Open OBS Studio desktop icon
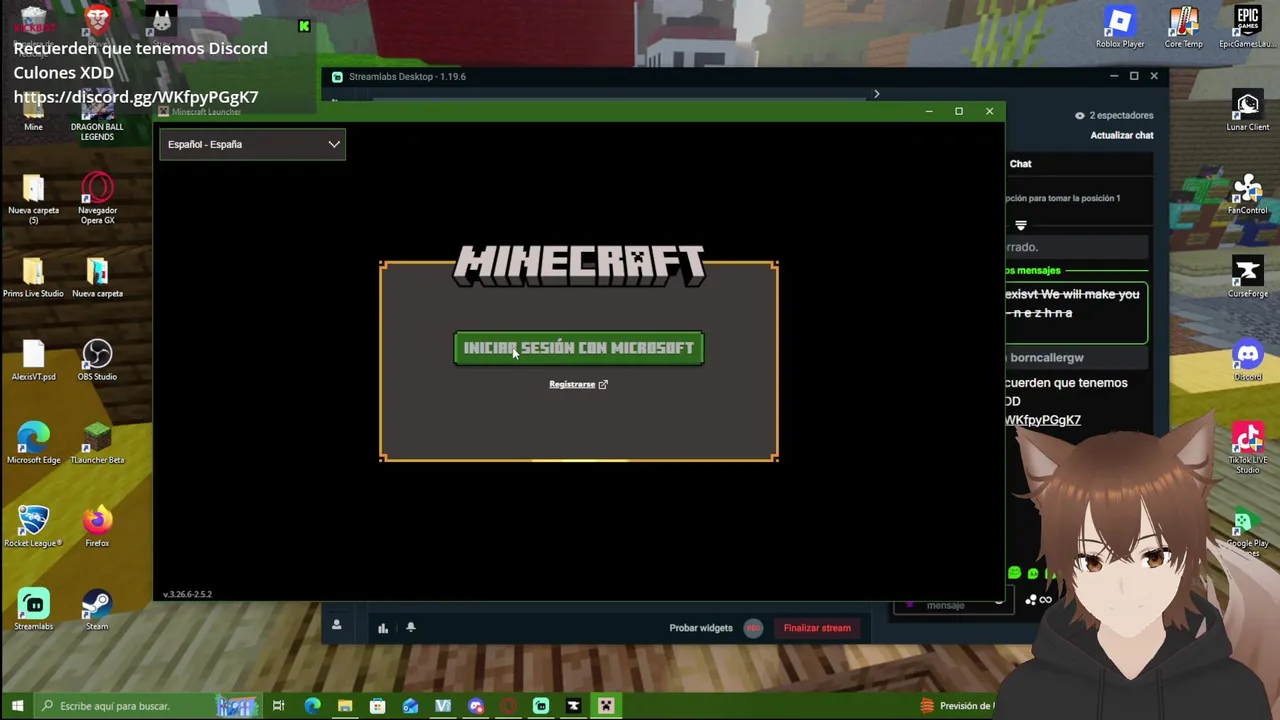 (x=97, y=360)
